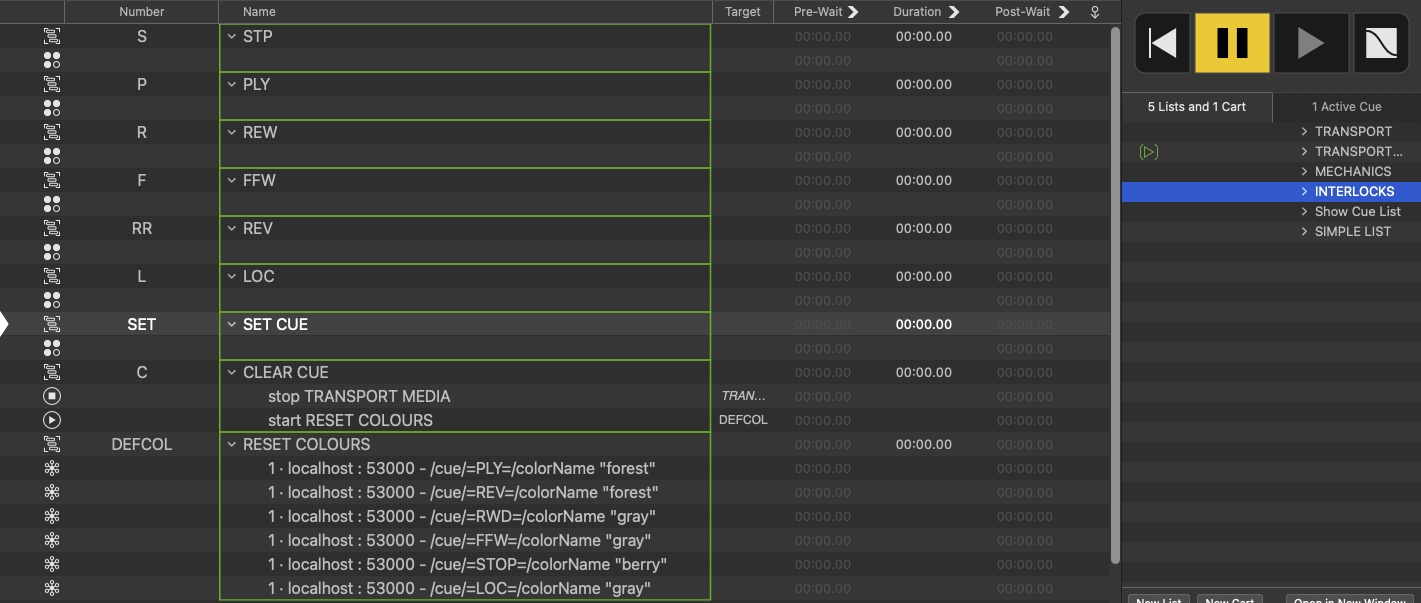This screenshot has height=603, width=1421.
Task: Click the network cue icon for PLY colorName
Action: tap(52, 468)
